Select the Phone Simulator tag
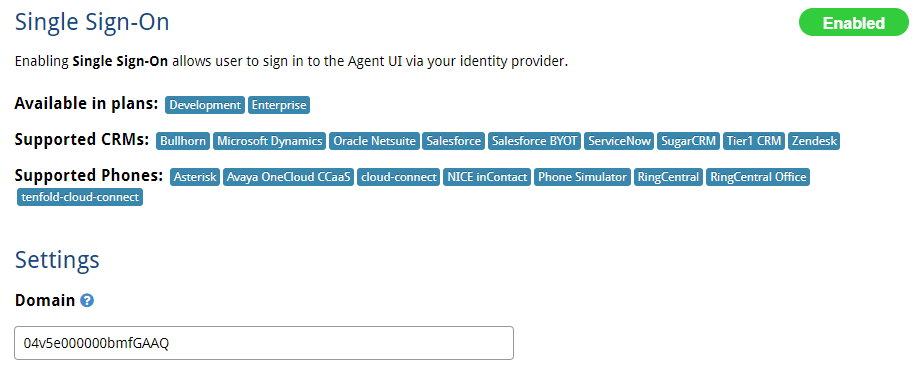Image resolution: width=918 pixels, height=368 pixels. [x=583, y=177]
